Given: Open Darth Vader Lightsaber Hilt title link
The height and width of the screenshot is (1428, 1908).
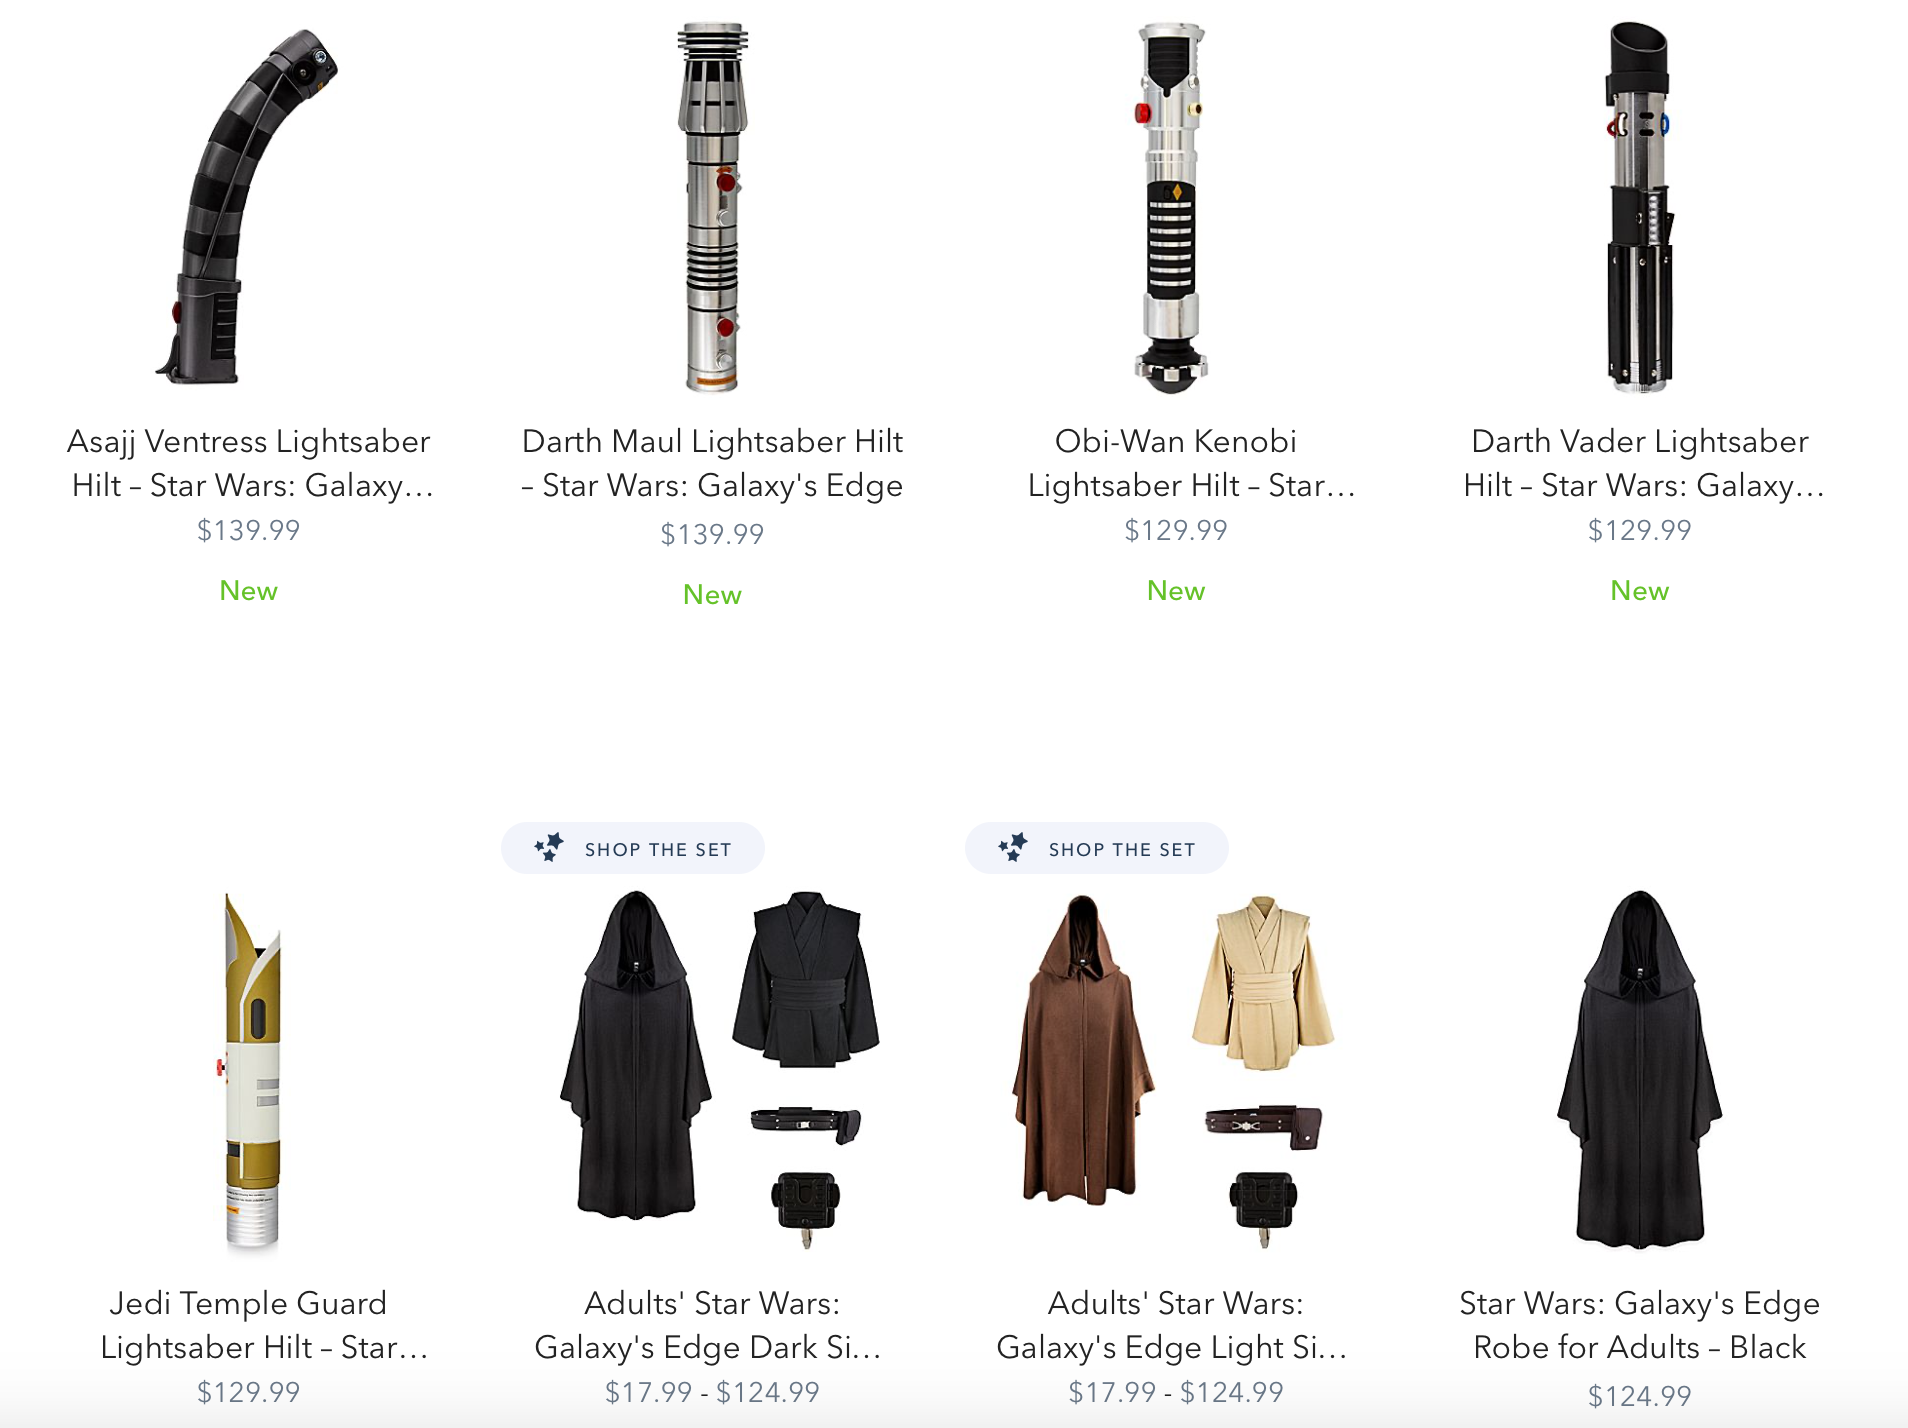Looking at the screenshot, I should click(1640, 463).
